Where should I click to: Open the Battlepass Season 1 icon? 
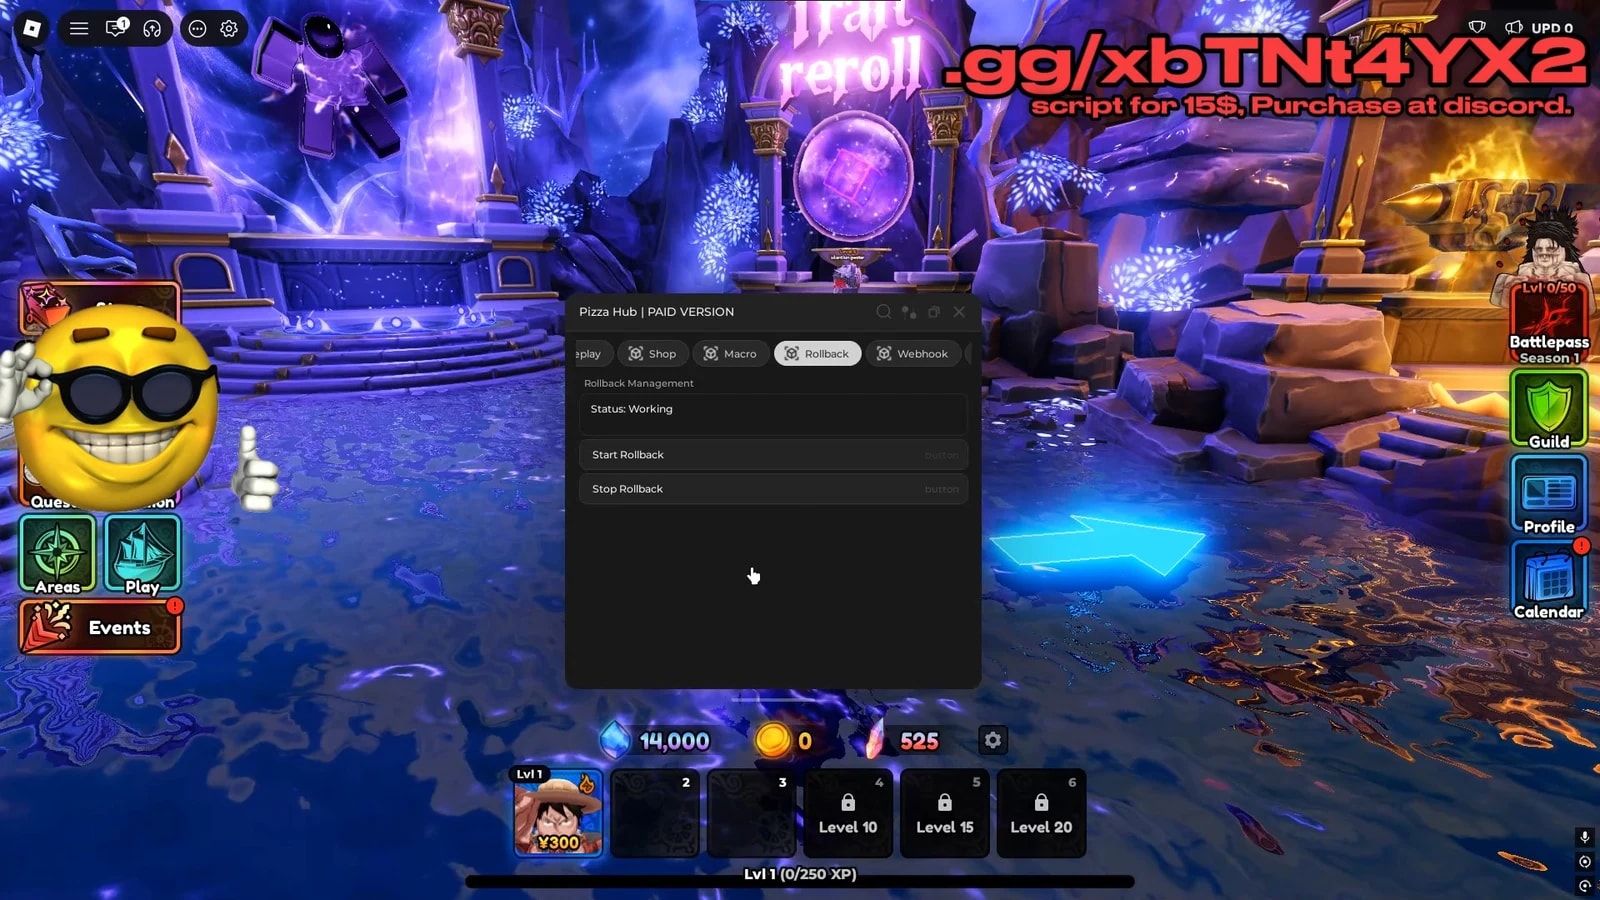click(x=1548, y=322)
